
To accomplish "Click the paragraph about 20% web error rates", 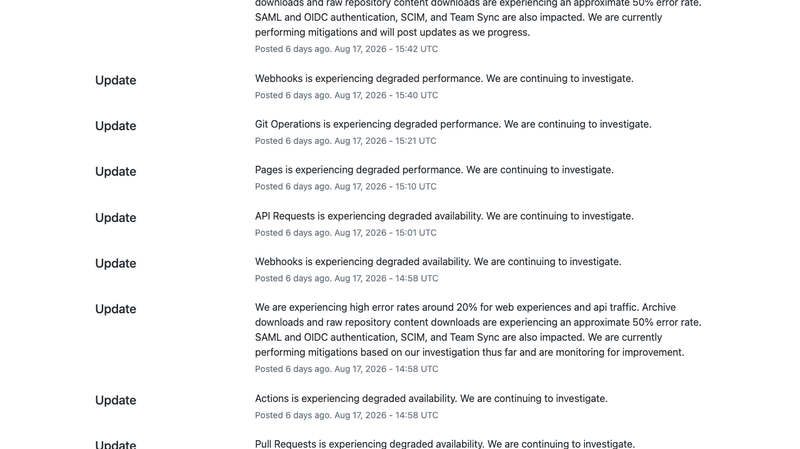I will coord(478,330).
